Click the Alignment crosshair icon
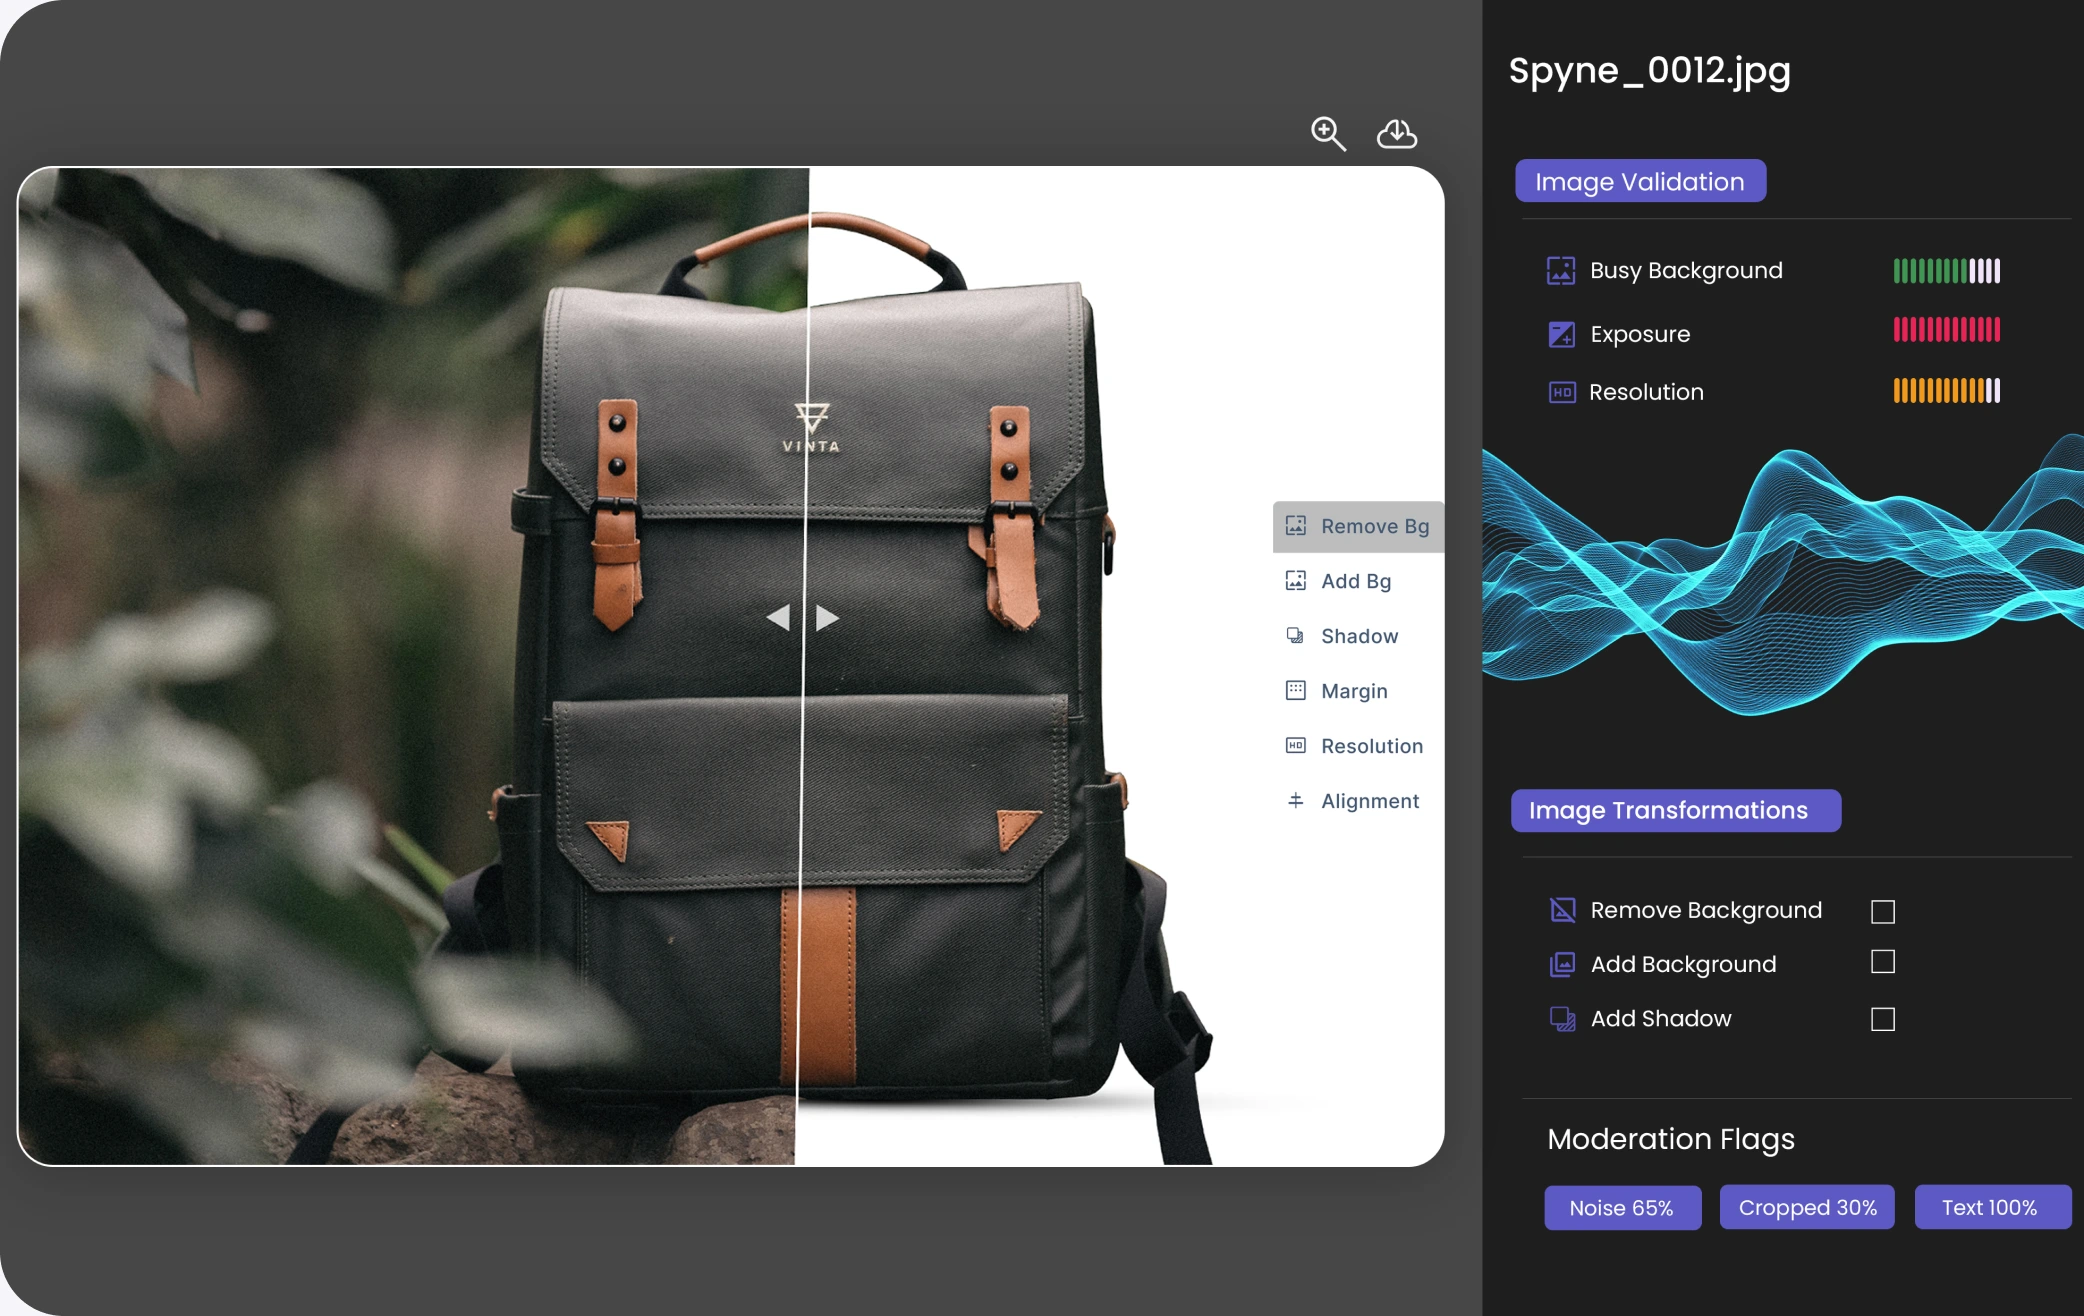Viewport: 2084px width, 1316px height. [1296, 800]
